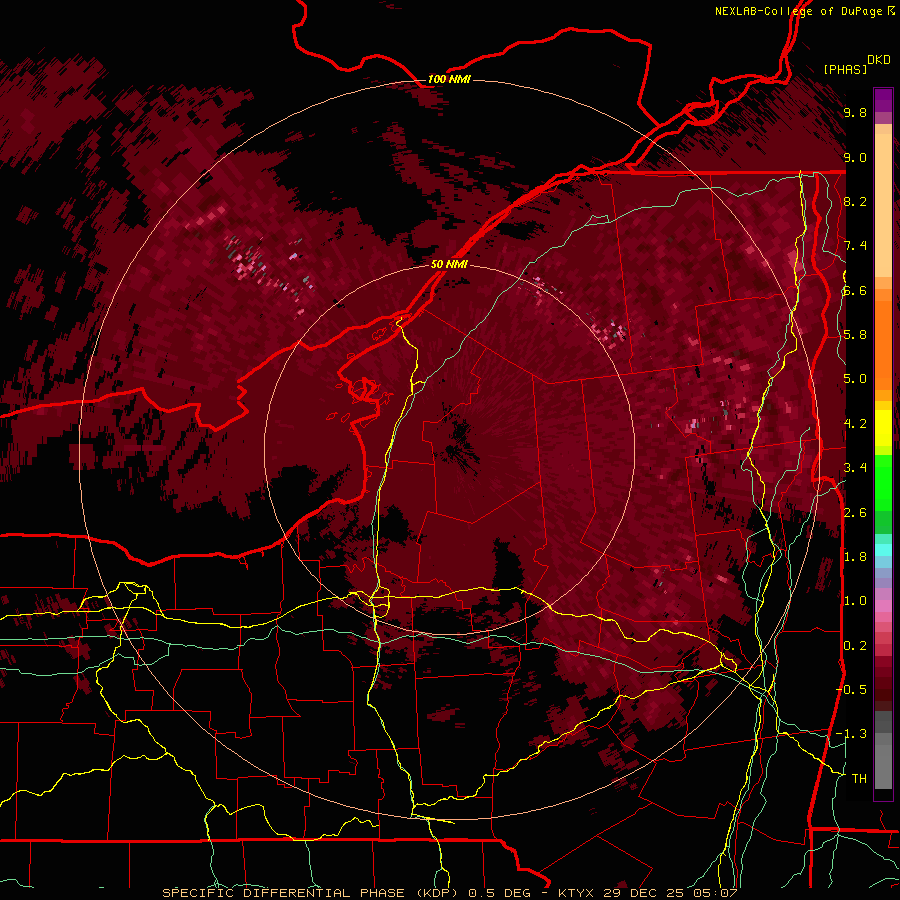900x900 pixels.
Task: Click the [PHAS] legend heading
Action: [x=845, y=69]
